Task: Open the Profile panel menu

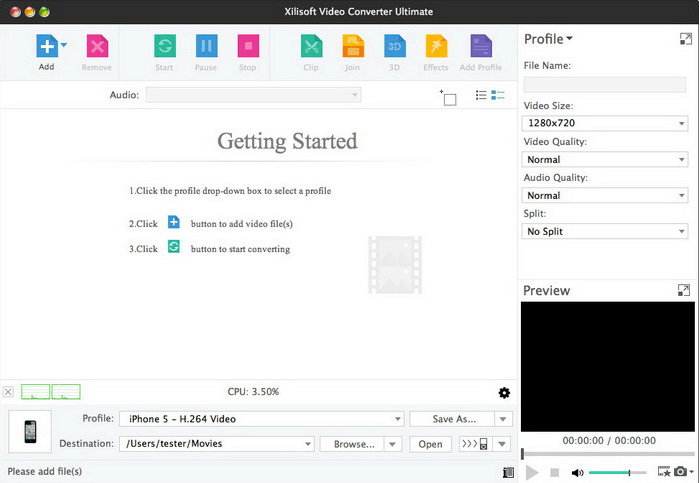Action: 548,39
